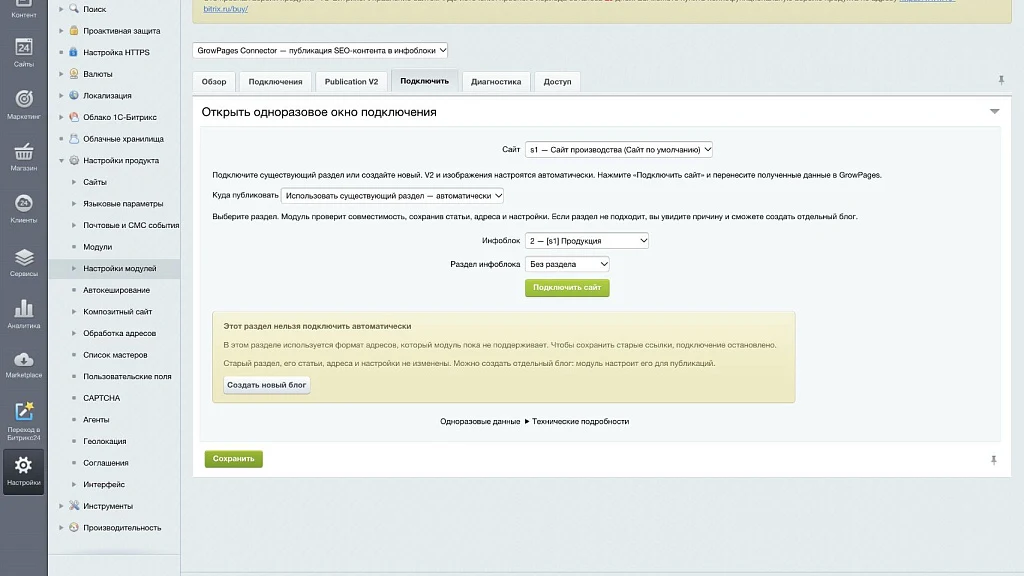Click Одноразовые данные text

[480, 421]
